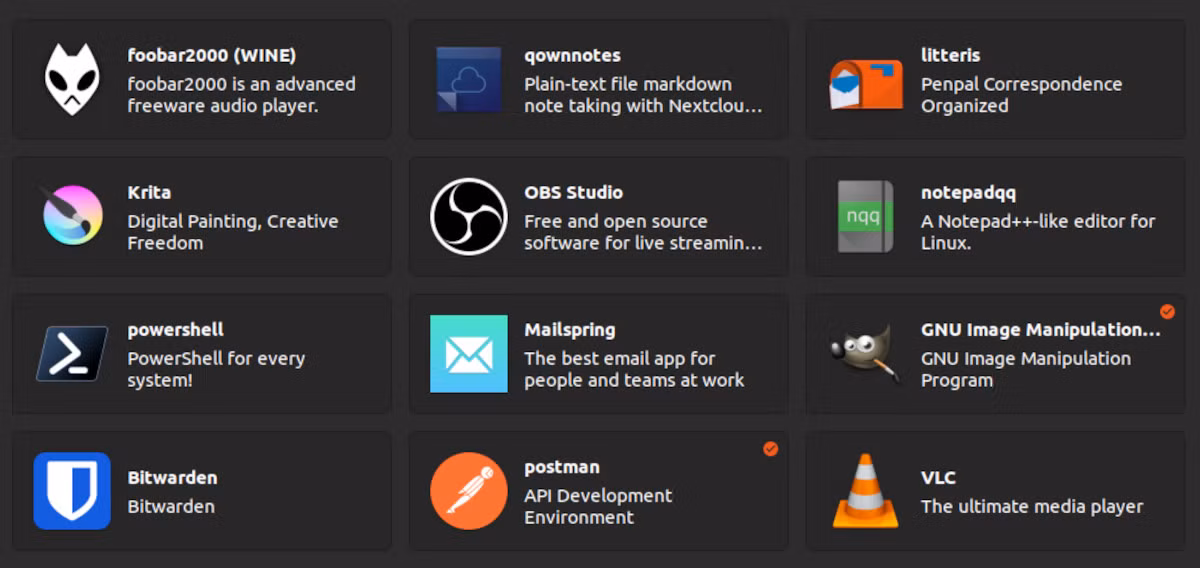Click 'GNU Image Manipulation Program' description
Image resolution: width=1200 pixels, height=568 pixels.
pos(1026,369)
